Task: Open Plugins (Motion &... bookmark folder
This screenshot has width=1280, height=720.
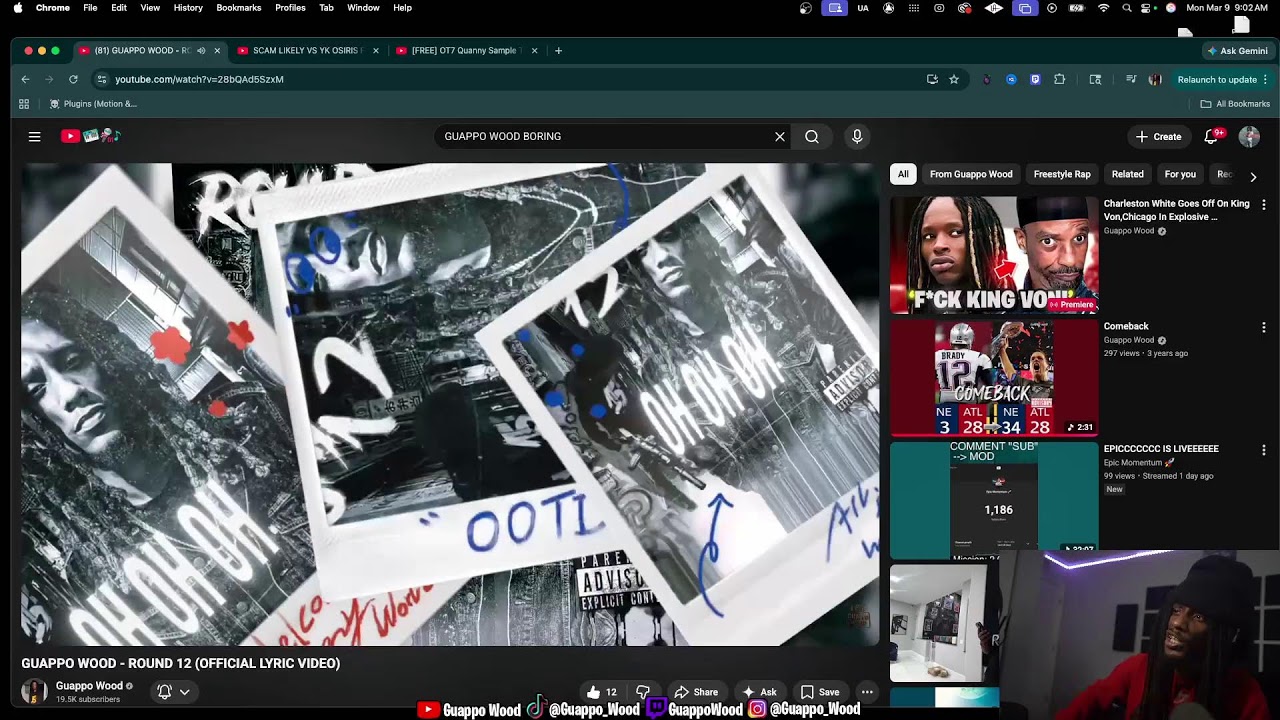Action: 93,104
